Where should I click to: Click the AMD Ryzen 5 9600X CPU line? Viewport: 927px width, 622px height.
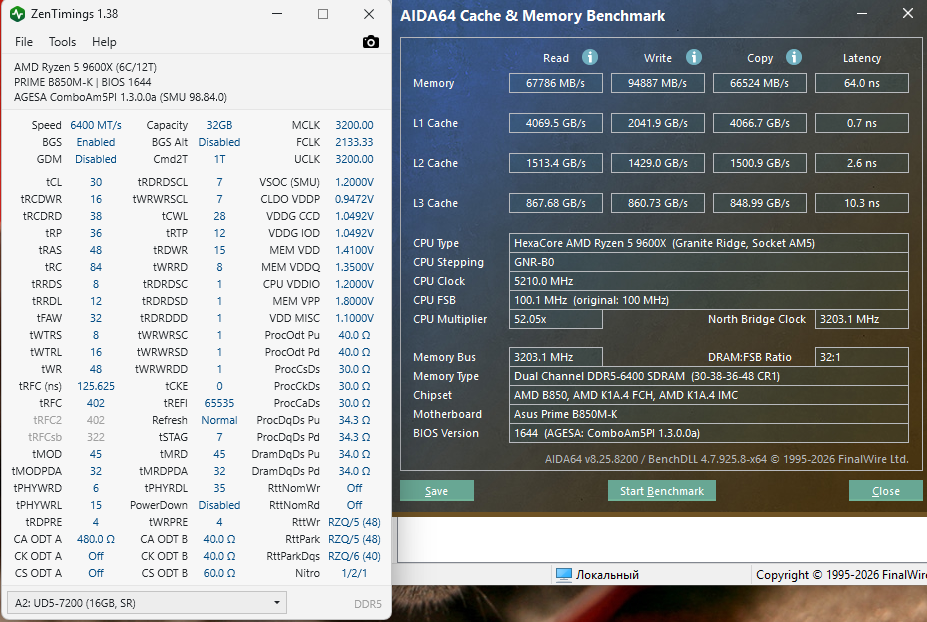pyautogui.click(x=85, y=67)
